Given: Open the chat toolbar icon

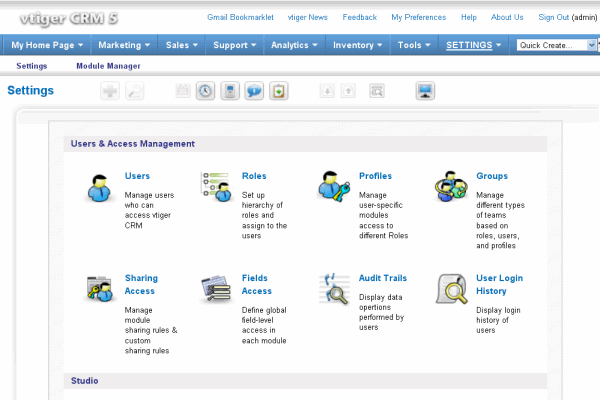Looking at the screenshot, I should [x=254, y=91].
